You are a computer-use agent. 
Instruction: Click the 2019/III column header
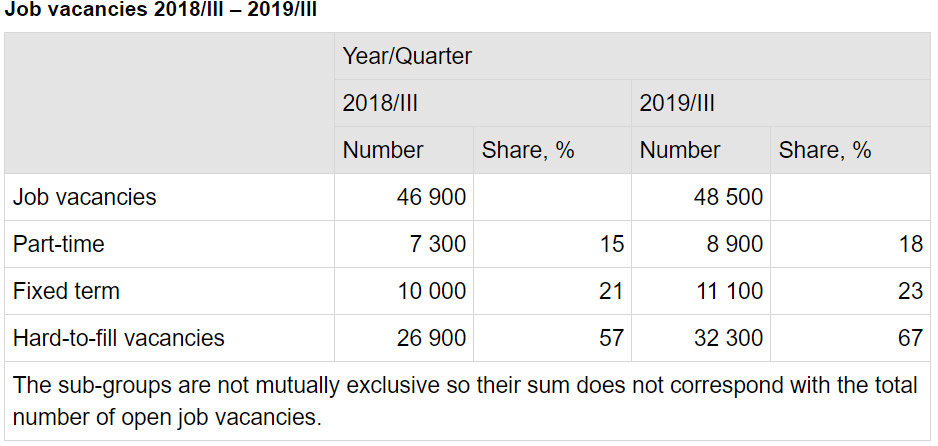pos(677,104)
